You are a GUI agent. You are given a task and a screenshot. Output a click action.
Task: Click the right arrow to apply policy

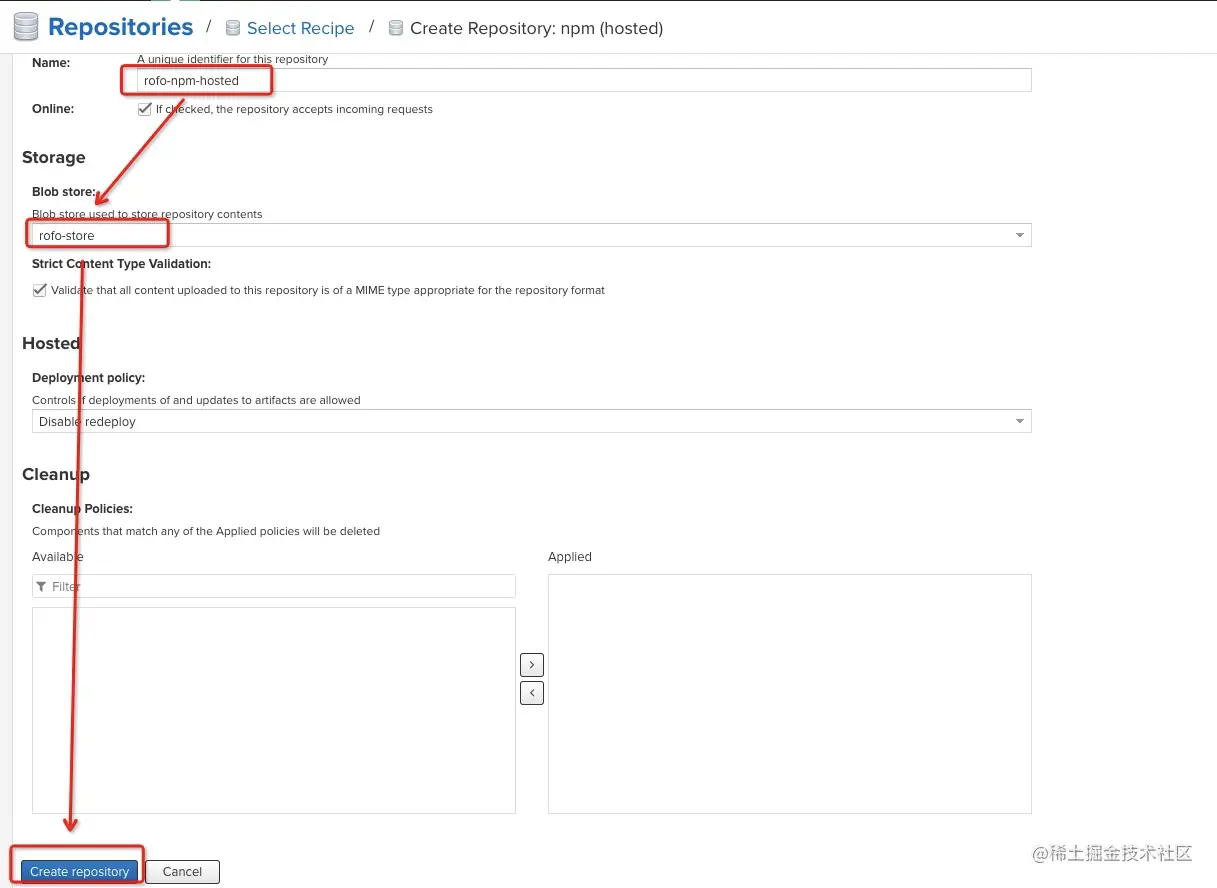[x=532, y=664]
